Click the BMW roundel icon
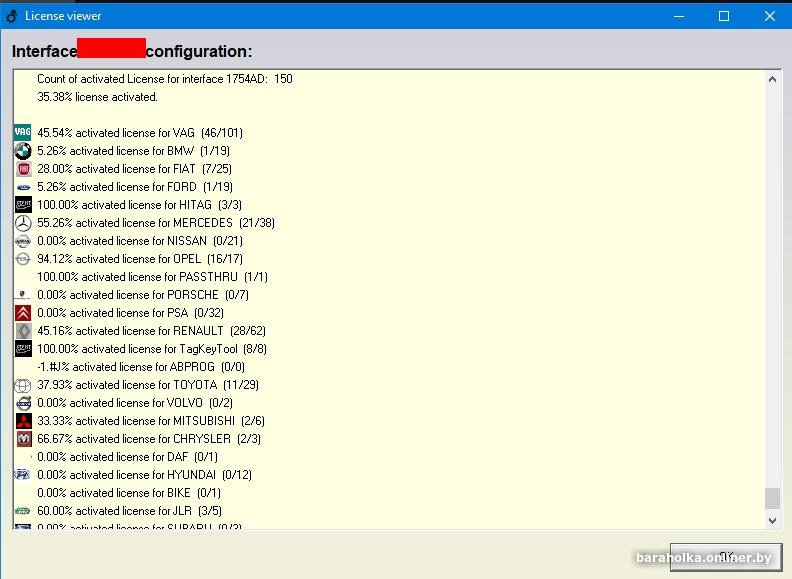Screen dimensions: 792x579 click(x=23, y=151)
